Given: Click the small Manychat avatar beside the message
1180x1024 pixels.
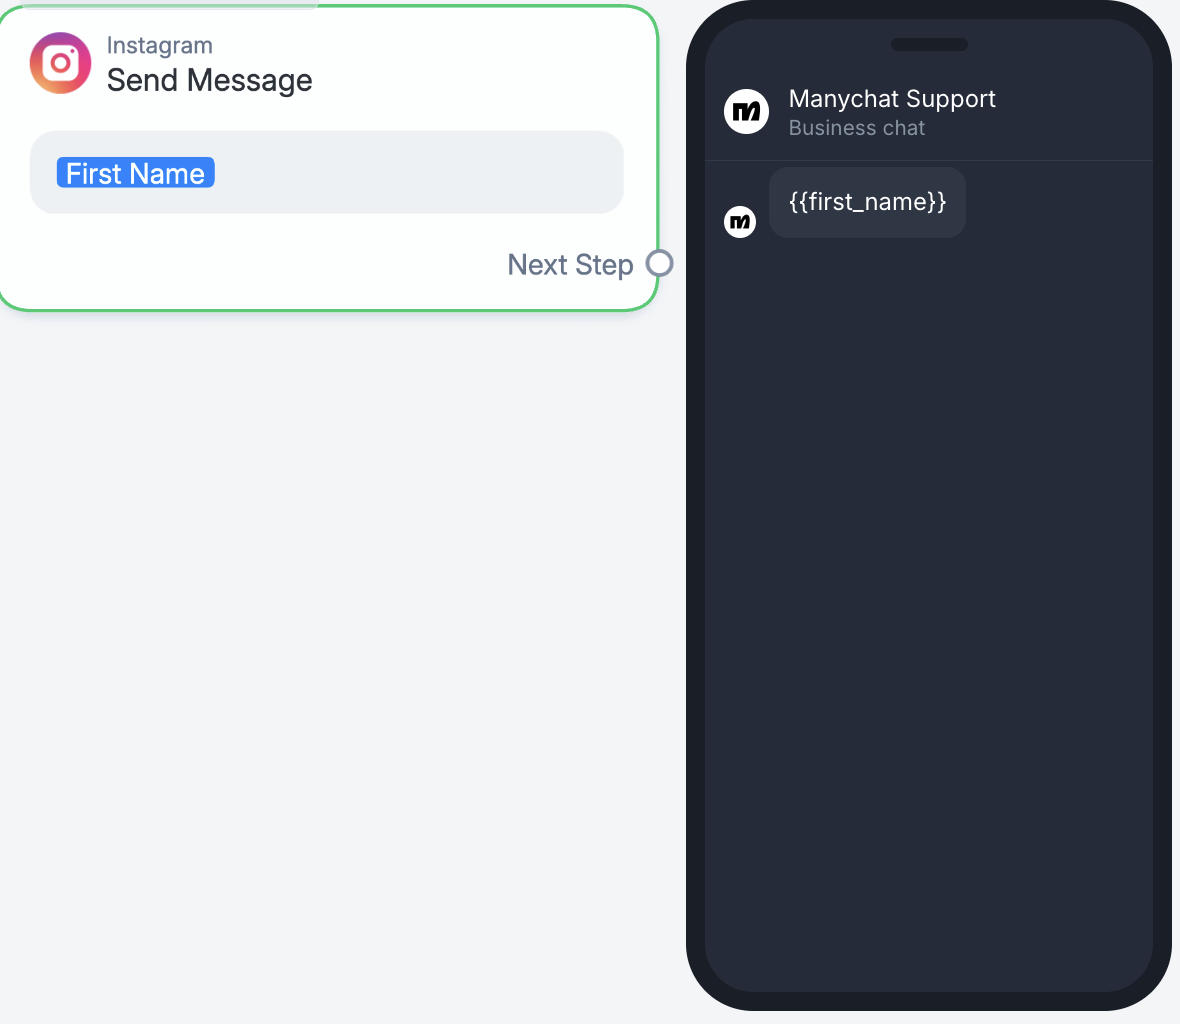Looking at the screenshot, I should [x=740, y=221].
